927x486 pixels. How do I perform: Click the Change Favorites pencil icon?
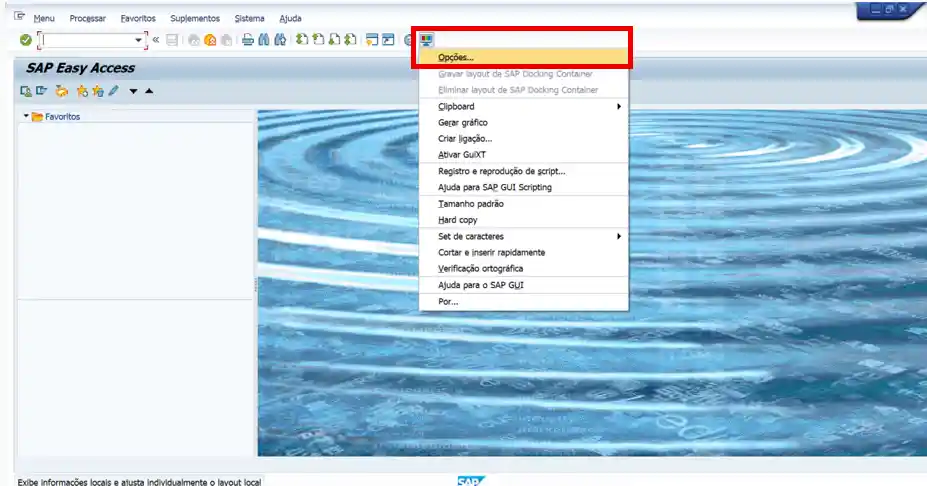click(x=114, y=91)
